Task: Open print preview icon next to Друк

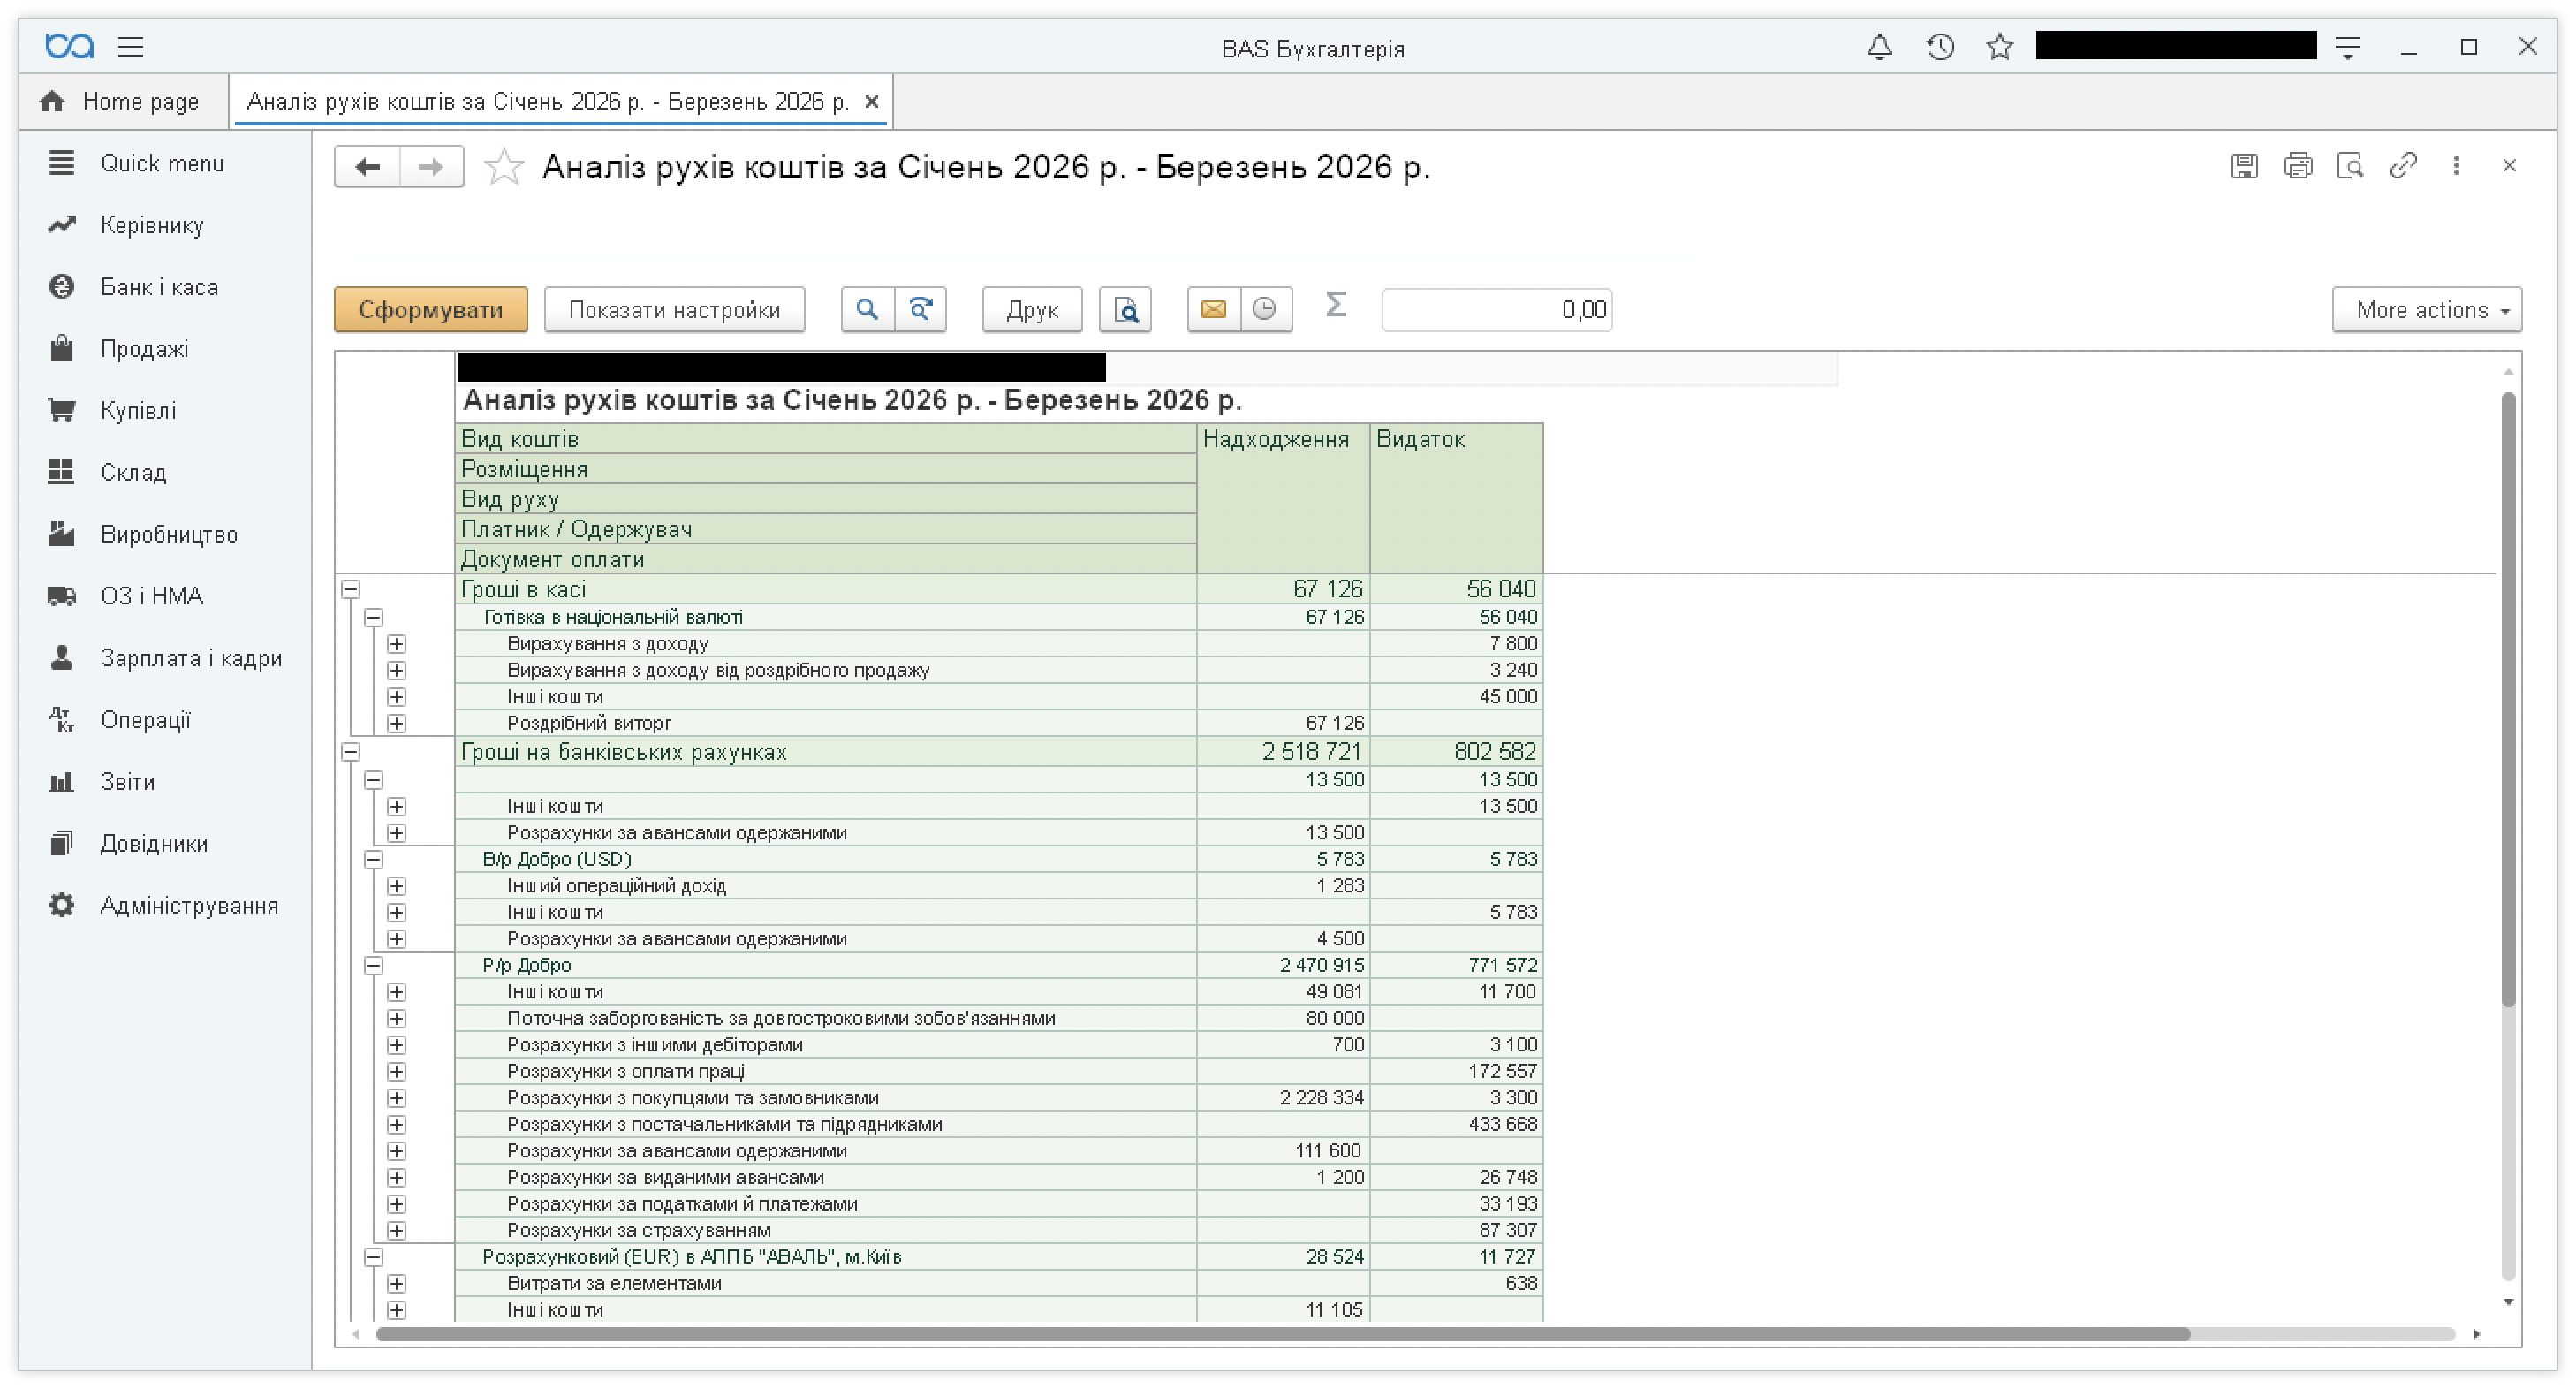Action: pyautogui.click(x=1125, y=310)
